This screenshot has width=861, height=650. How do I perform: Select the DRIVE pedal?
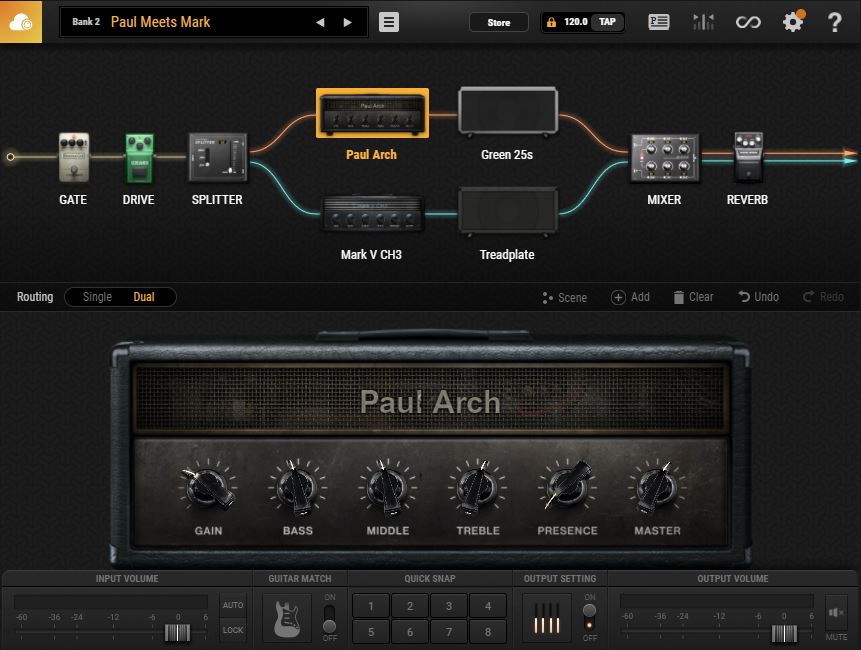coord(139,158)
